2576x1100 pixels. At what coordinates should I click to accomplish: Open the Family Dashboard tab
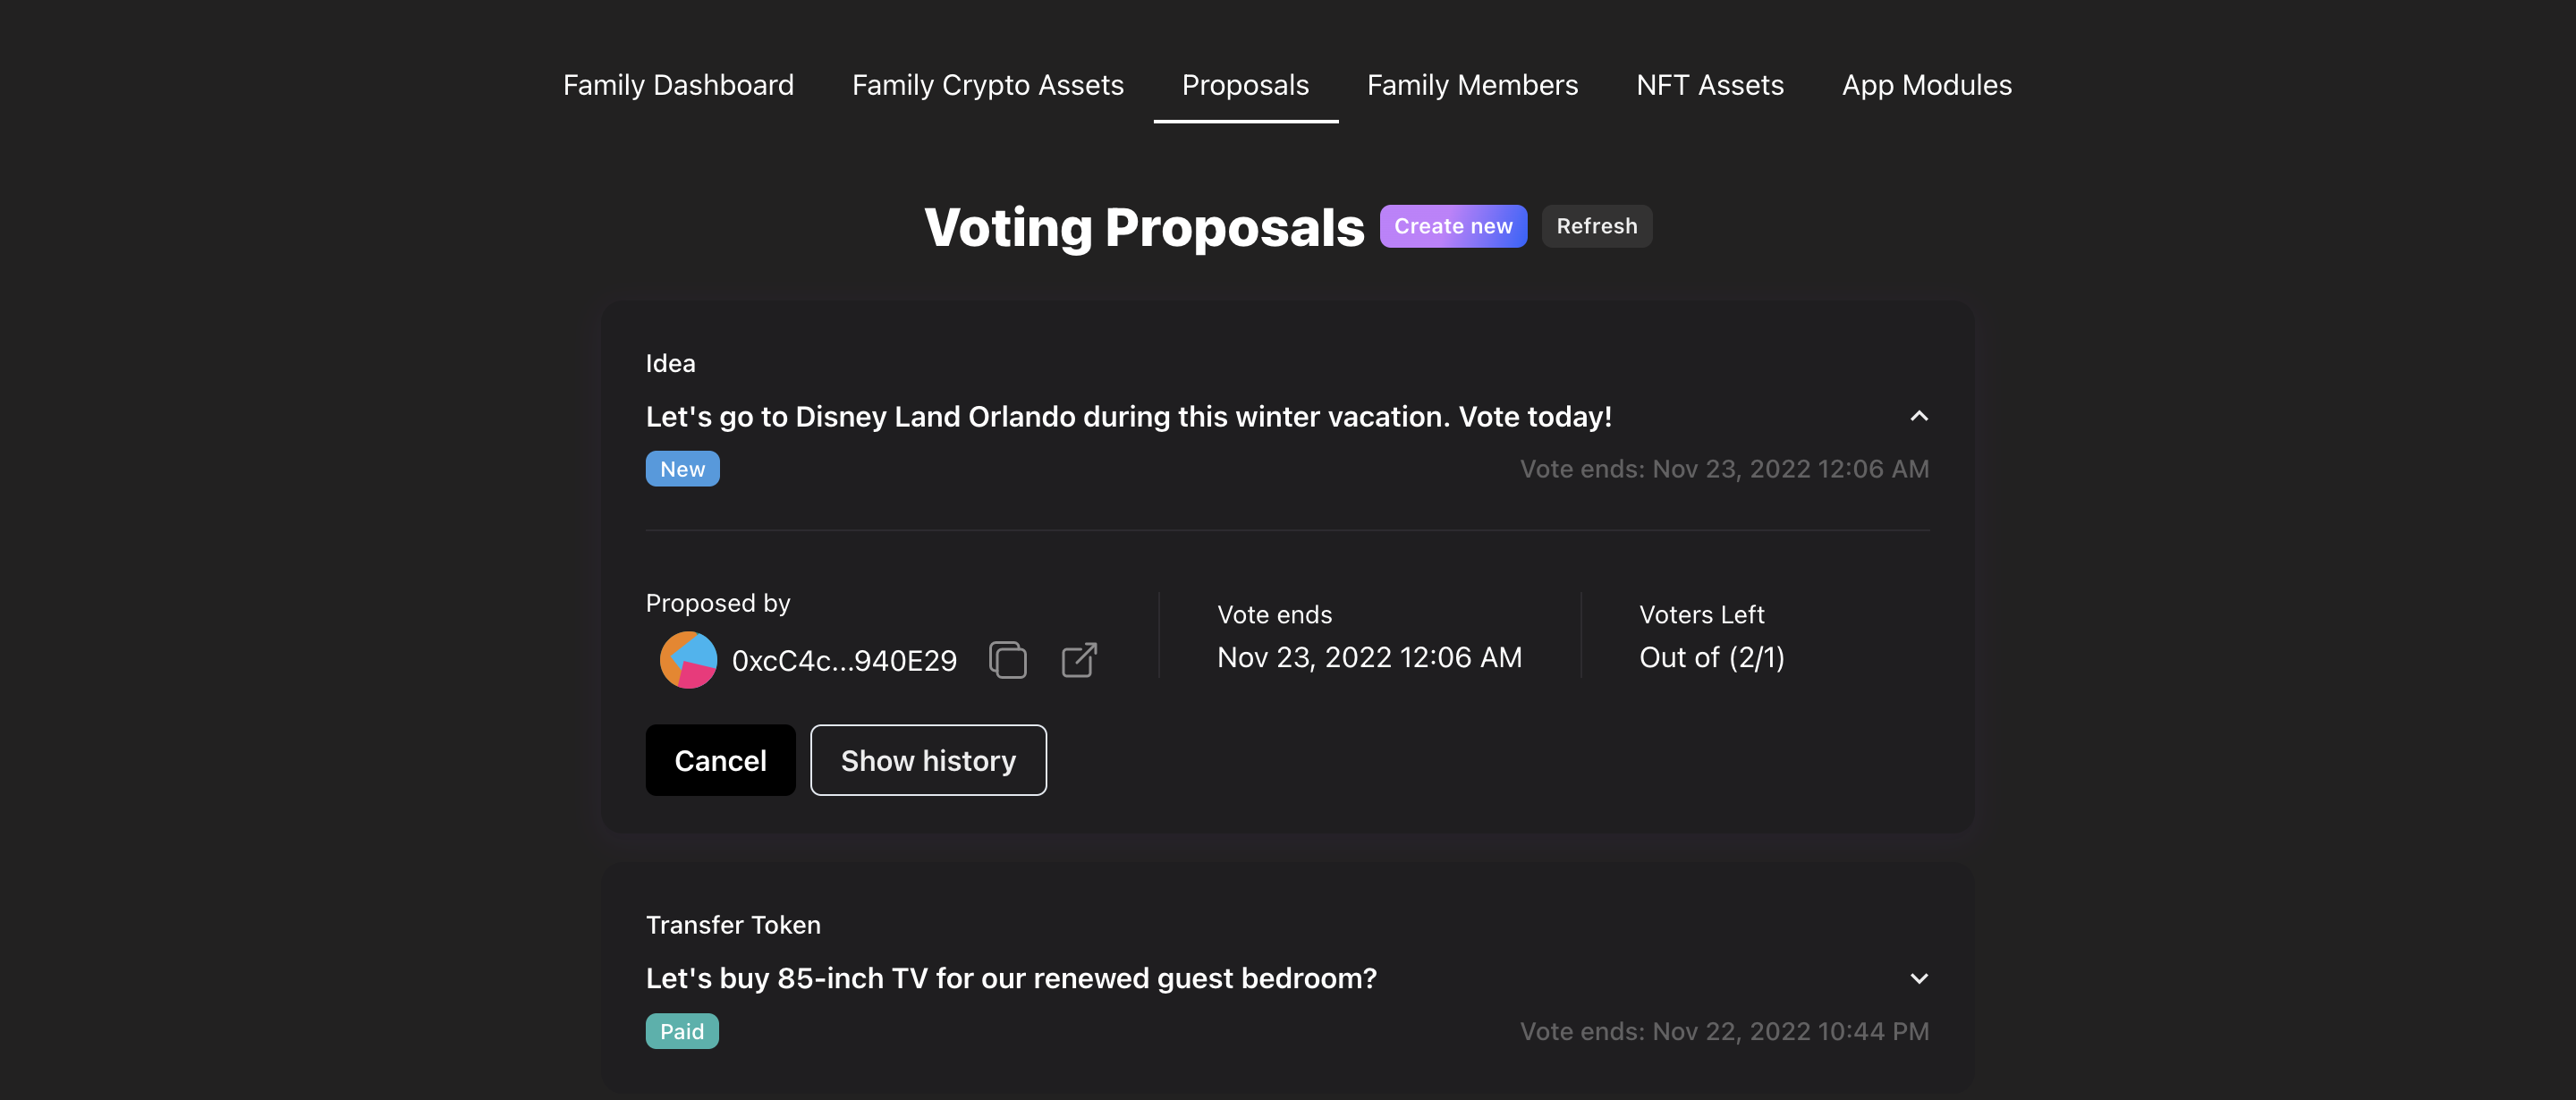pos(678,85)
